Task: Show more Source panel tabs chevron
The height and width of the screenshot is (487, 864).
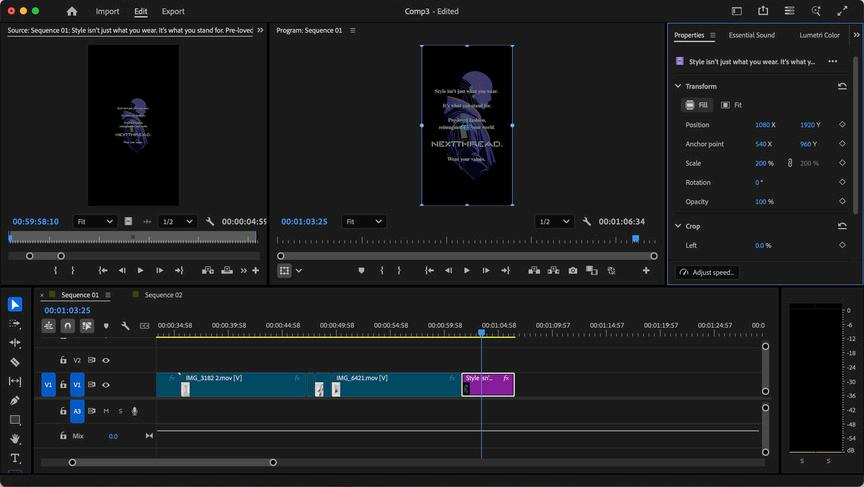Action: (260, 30)
